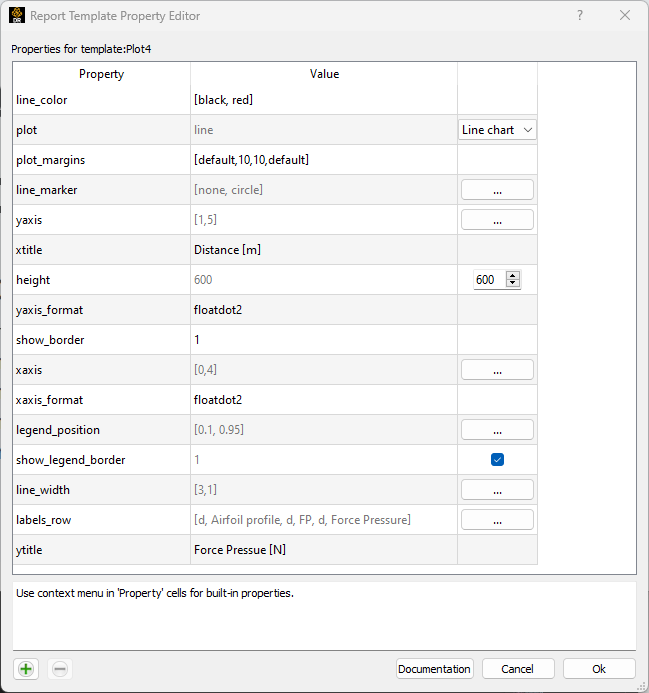The width and height of the screenshot is (649, 693).
Task: Click the application icon in the title bar
Action: click(17, 15)
